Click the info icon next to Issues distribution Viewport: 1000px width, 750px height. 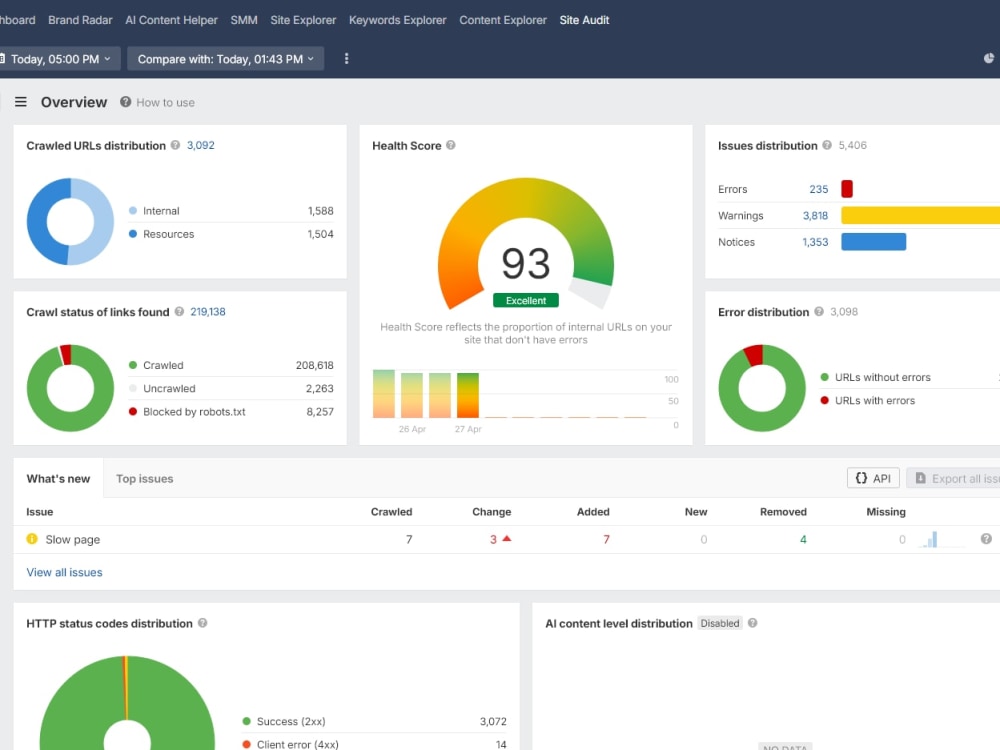[x=827, y=145]
